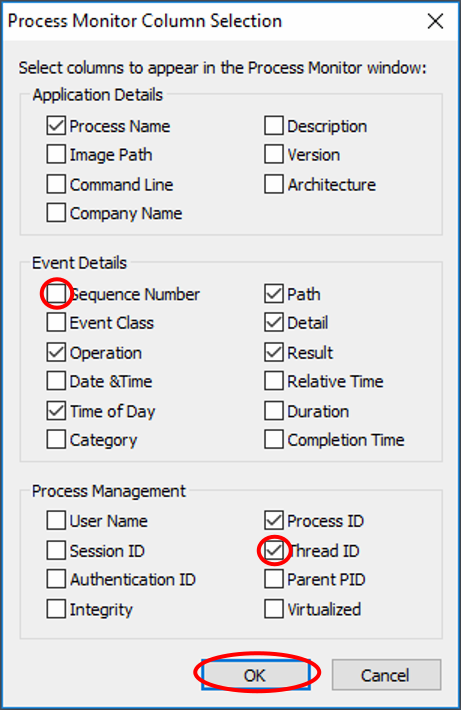Uncheck the Thread ID checkbox
461x710 pixels.
(274, 551)
